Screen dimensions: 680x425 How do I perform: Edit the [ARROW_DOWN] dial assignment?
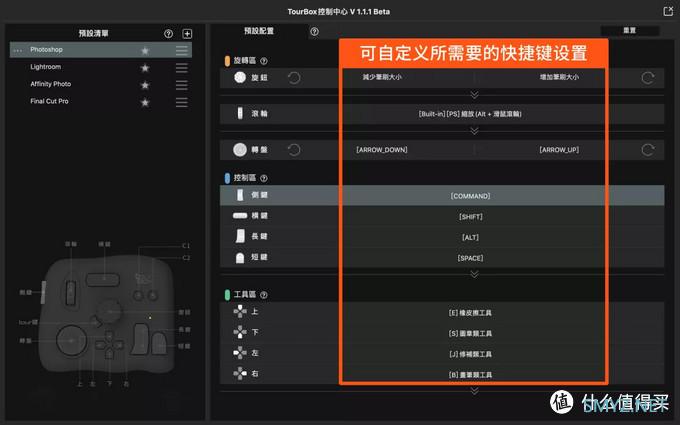[382, 150]
